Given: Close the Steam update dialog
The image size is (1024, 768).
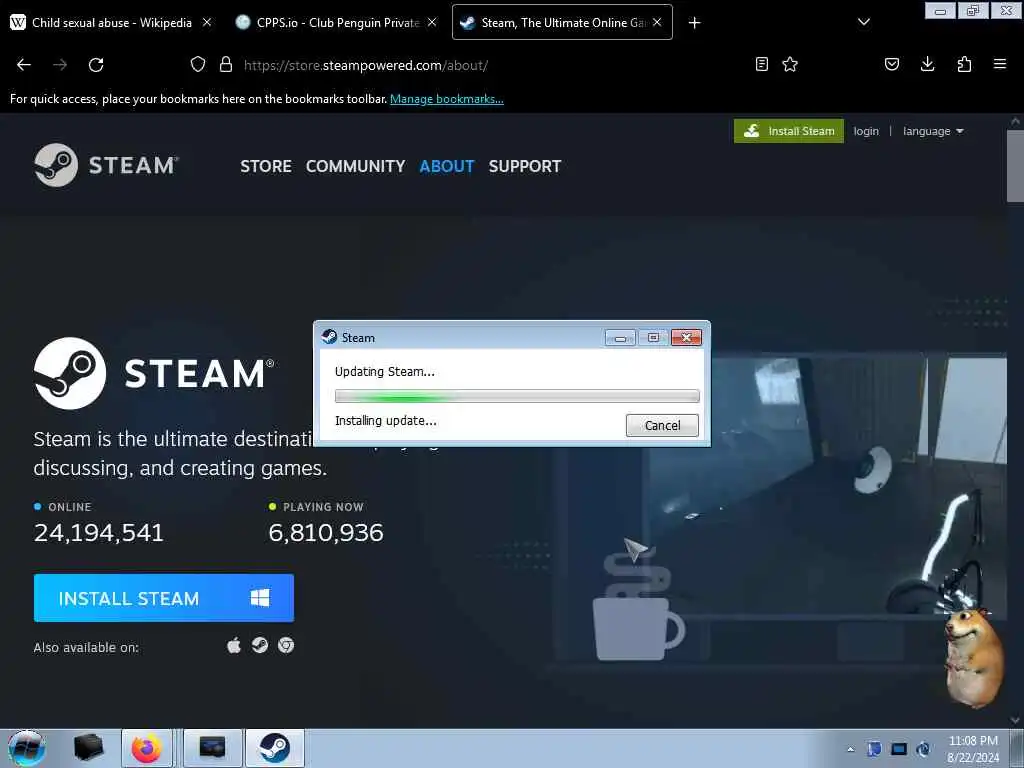Looking at the screenshot, I should pyautogui.click(x=686, y=338).
